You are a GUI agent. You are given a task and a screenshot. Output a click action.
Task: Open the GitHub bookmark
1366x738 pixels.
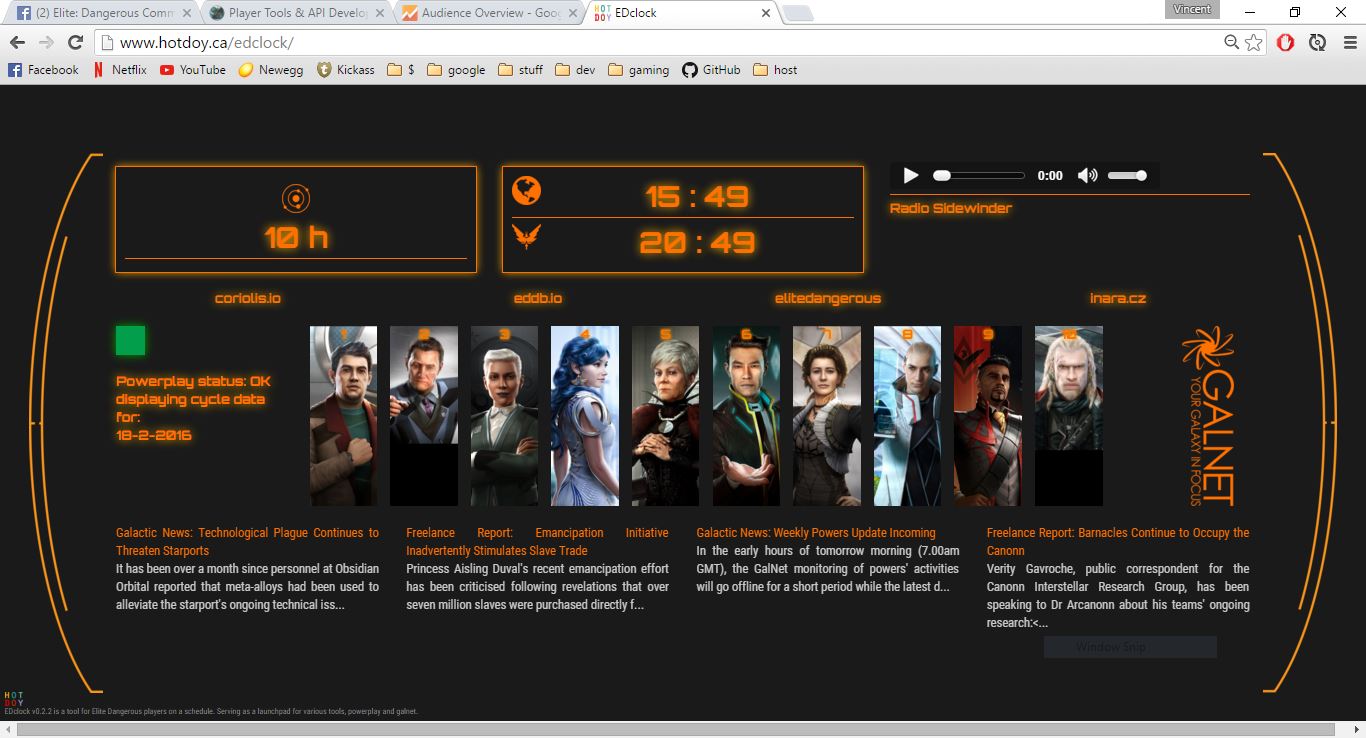[711, 70]
